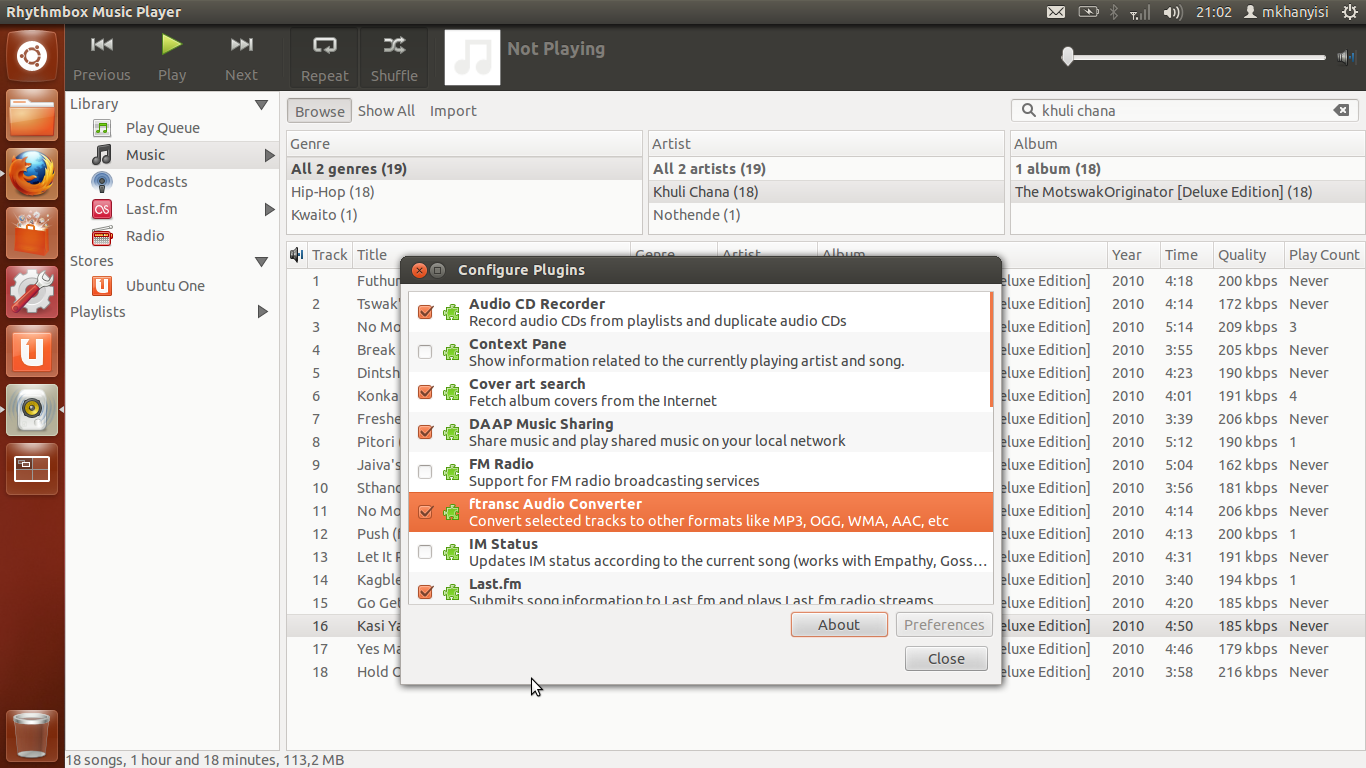1366x768 pixels.
Task: Select The MotswakOriginator album entry
Action: 1187,192
